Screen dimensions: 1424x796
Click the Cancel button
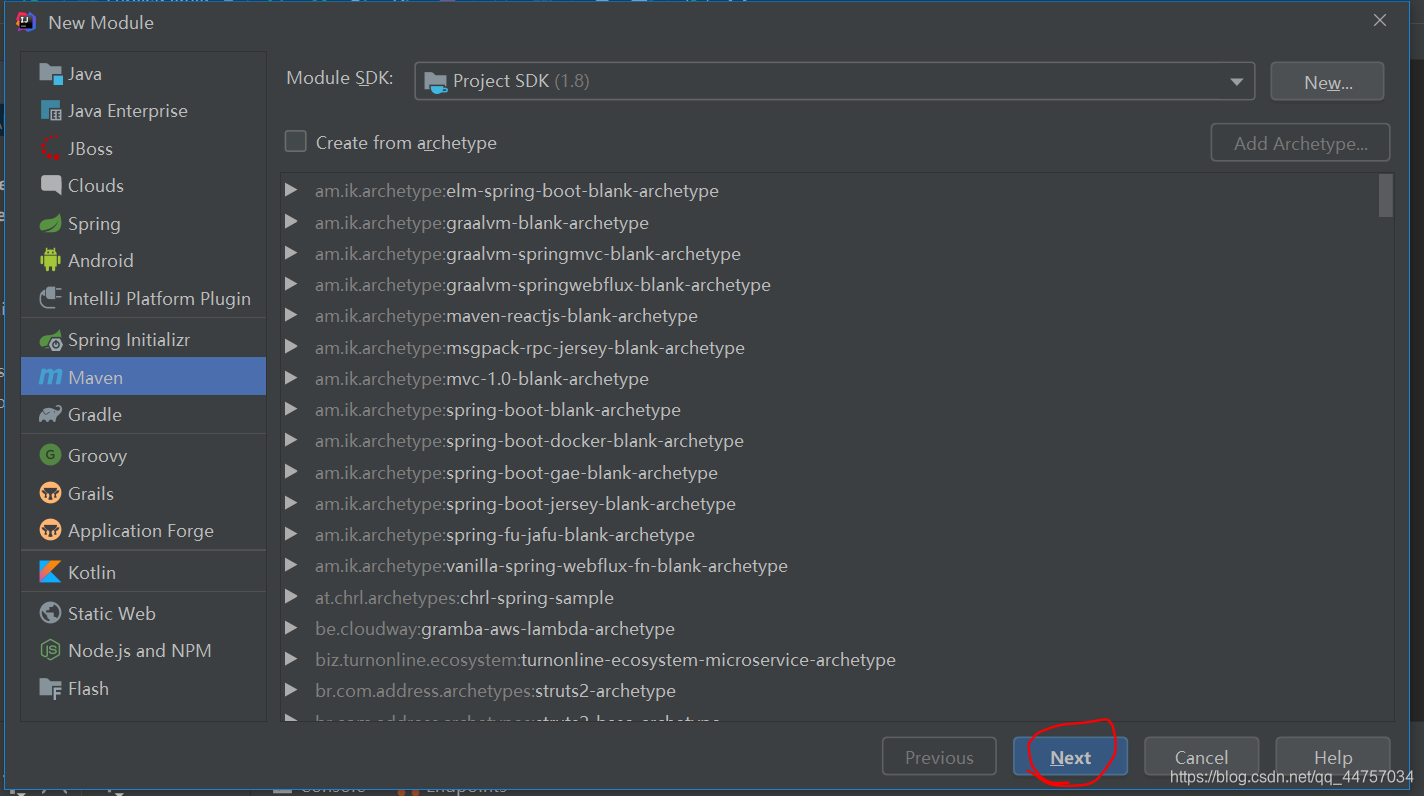[1201, 757]
